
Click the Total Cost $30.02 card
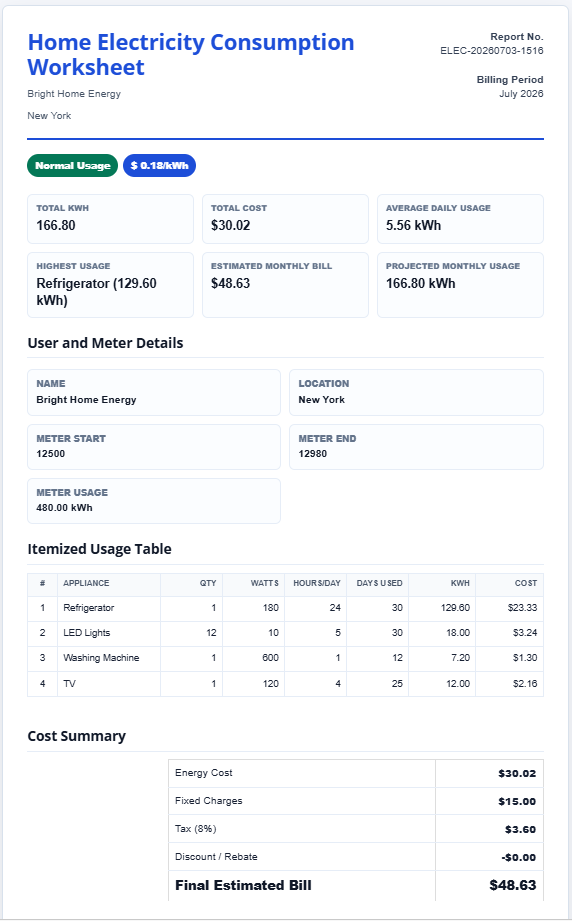285,219
